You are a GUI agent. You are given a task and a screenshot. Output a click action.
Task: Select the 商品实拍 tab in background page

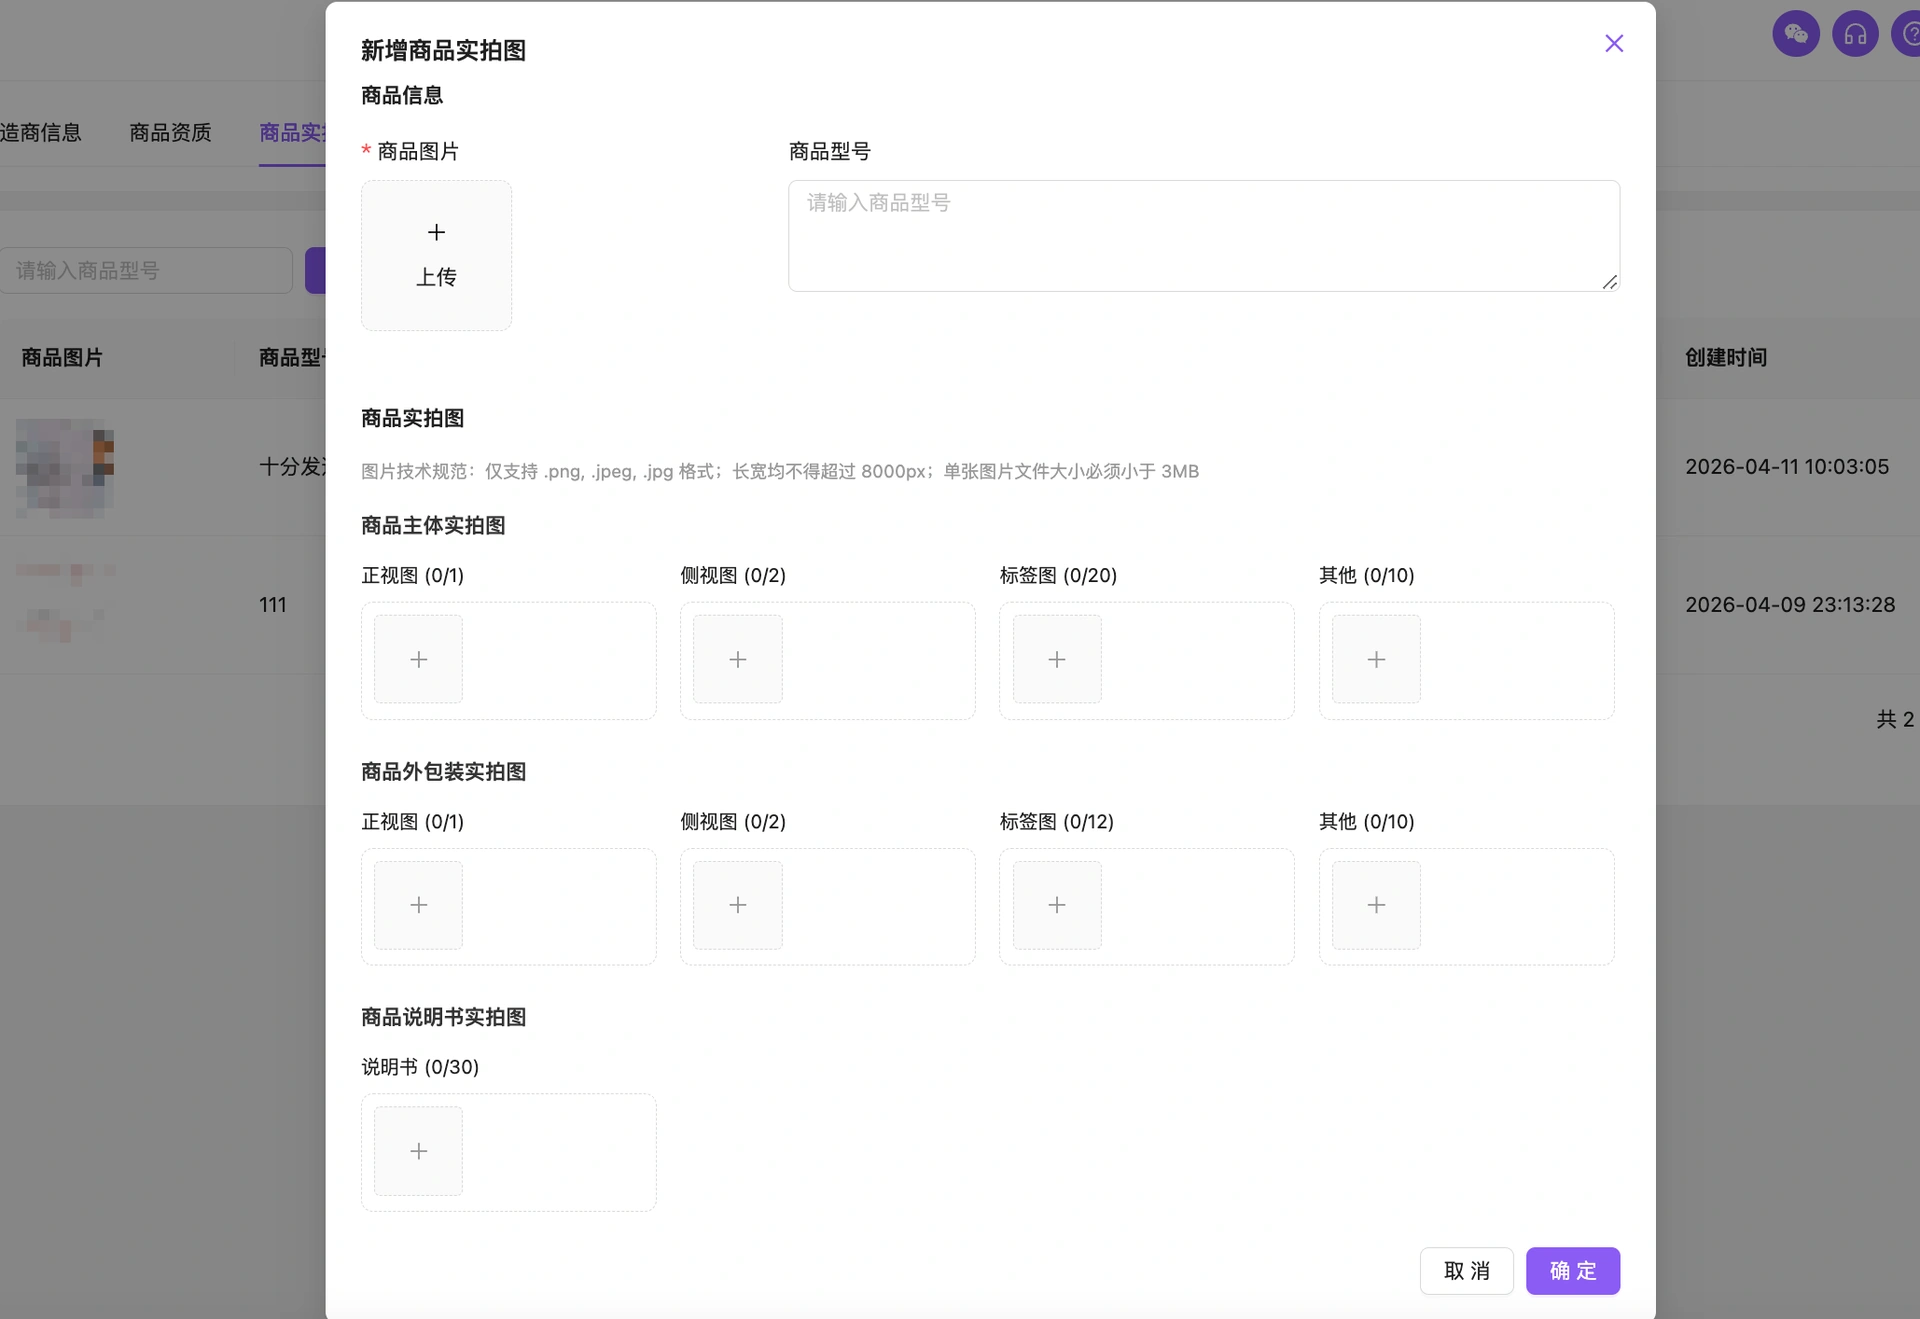tap(292, 133)
